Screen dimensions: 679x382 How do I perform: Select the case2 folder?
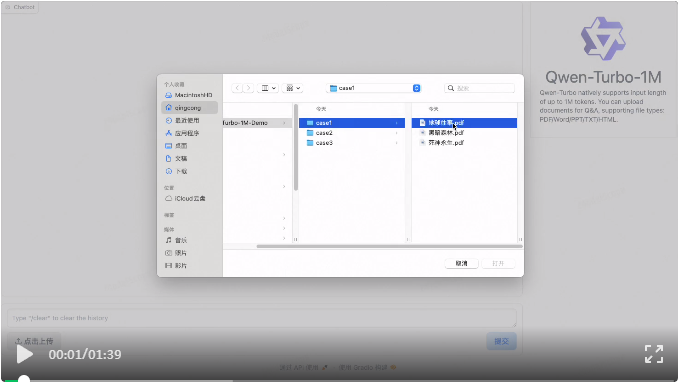pyautogui.click(x=352, y=133)
